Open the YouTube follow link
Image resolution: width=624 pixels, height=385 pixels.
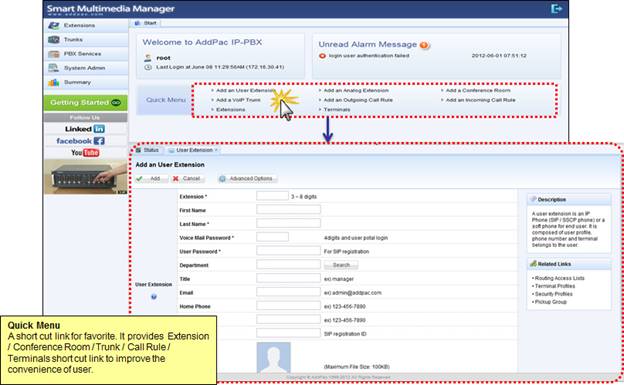(85, 152)
